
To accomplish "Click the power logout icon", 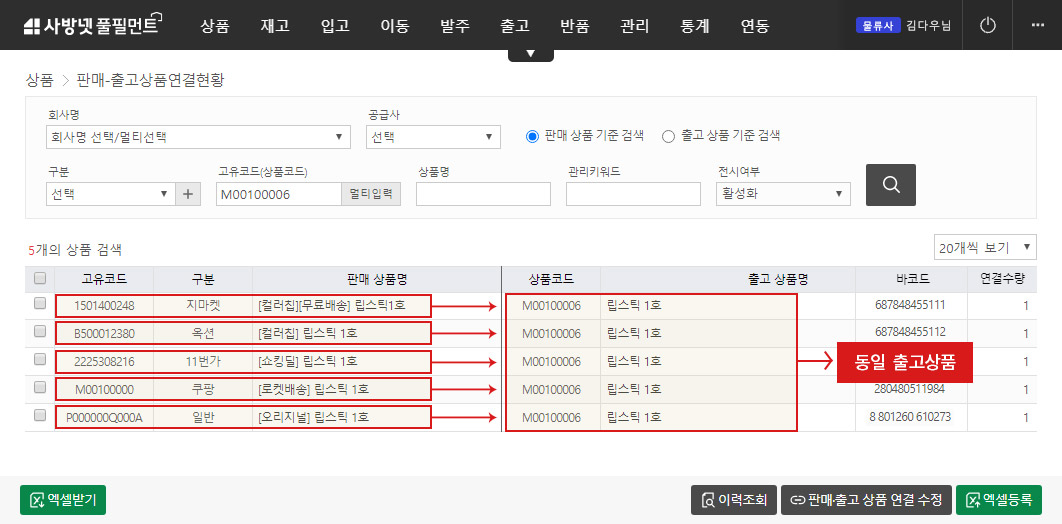I will pos(988,25).
